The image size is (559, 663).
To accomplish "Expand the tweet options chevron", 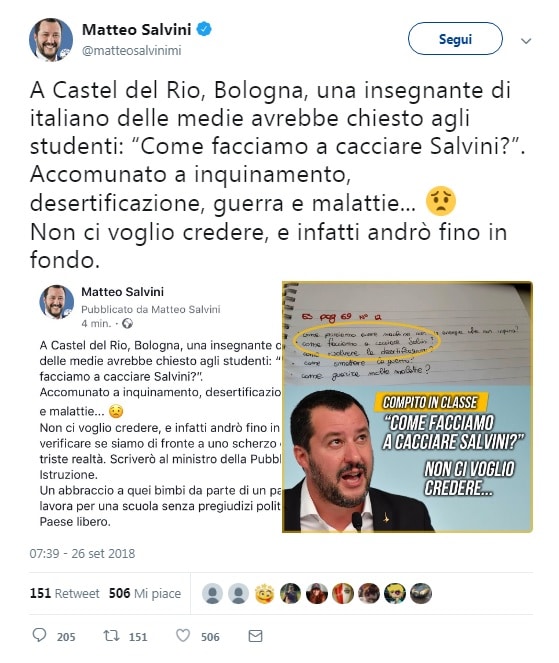I will (x=526, y=41).
